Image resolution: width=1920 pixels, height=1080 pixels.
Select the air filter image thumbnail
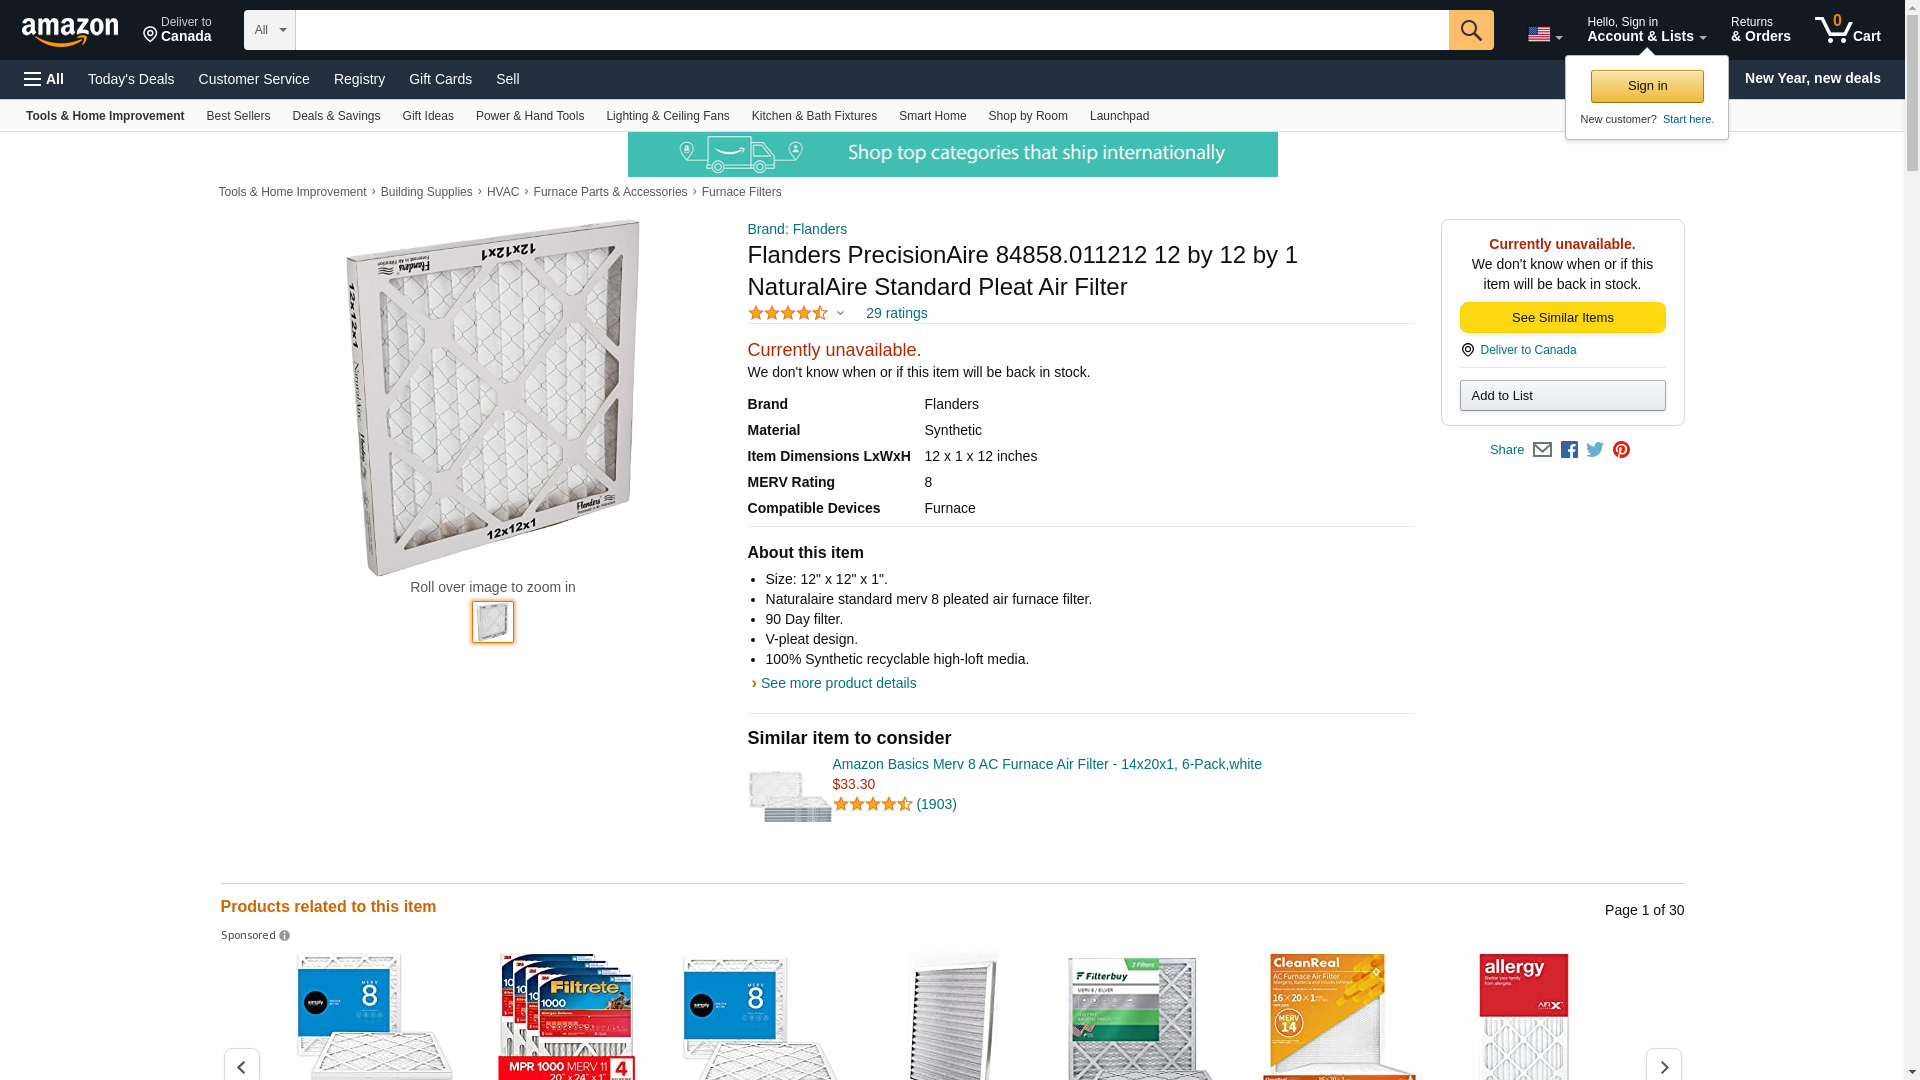(x=493, y=622)
